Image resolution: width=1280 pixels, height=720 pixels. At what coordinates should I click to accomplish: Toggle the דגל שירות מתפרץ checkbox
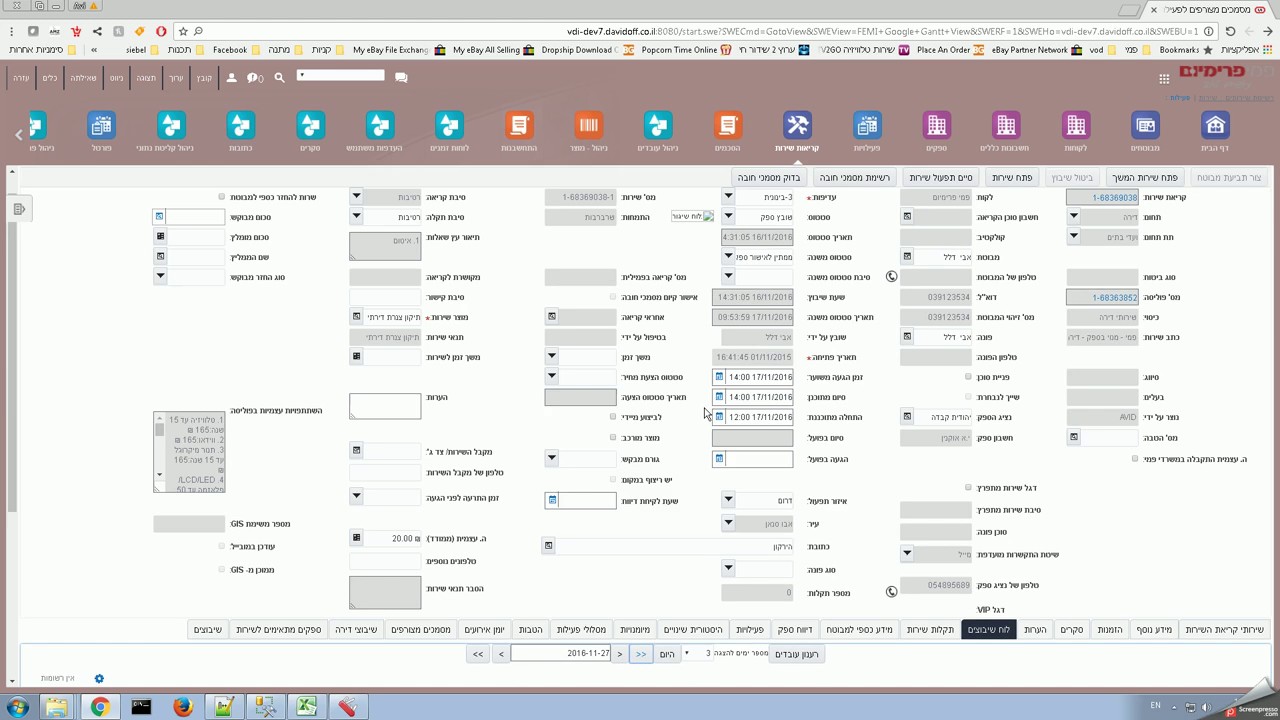pos(968,487)
